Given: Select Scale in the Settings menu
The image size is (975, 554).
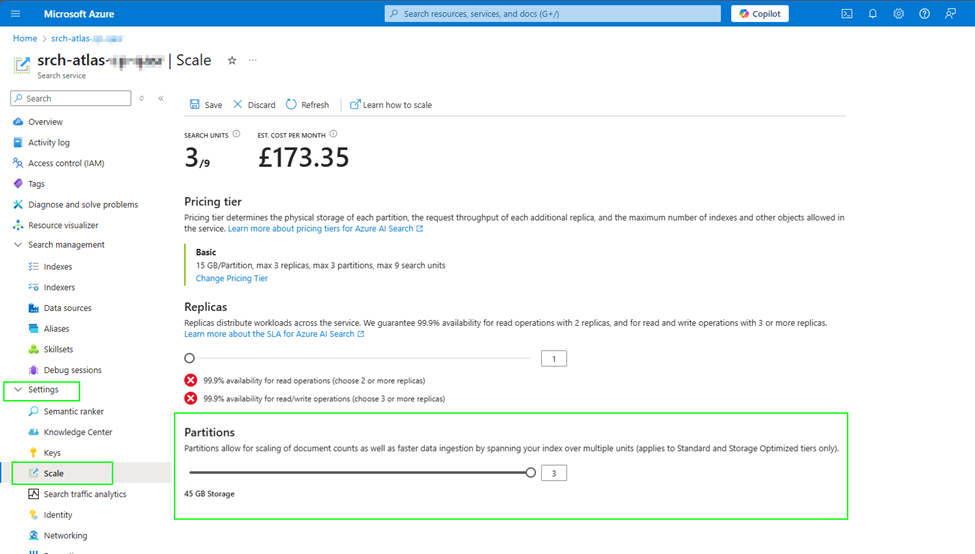Looking at the screenshot, I should tap(53, 473).
